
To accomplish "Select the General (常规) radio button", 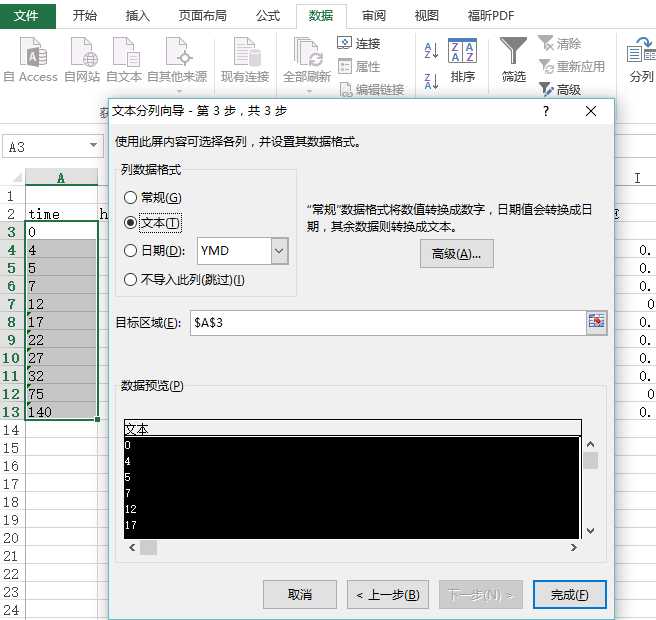I will click(x=131, y=197).
